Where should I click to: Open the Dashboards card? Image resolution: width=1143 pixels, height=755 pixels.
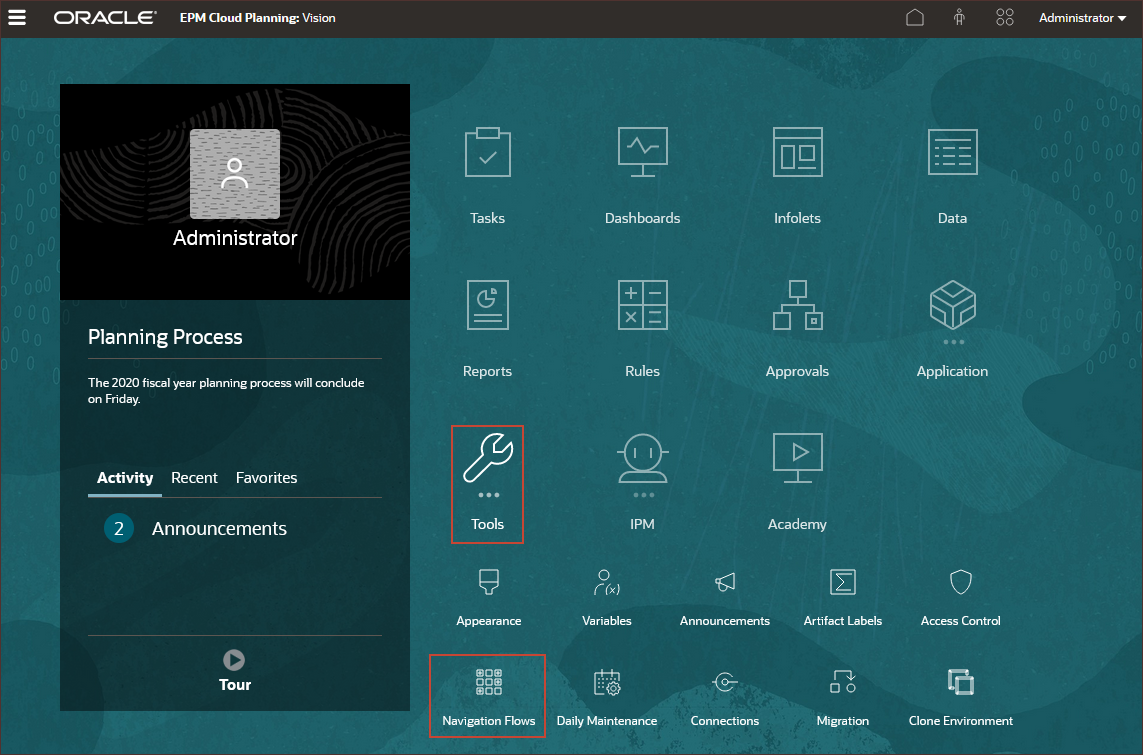(642, 176)
